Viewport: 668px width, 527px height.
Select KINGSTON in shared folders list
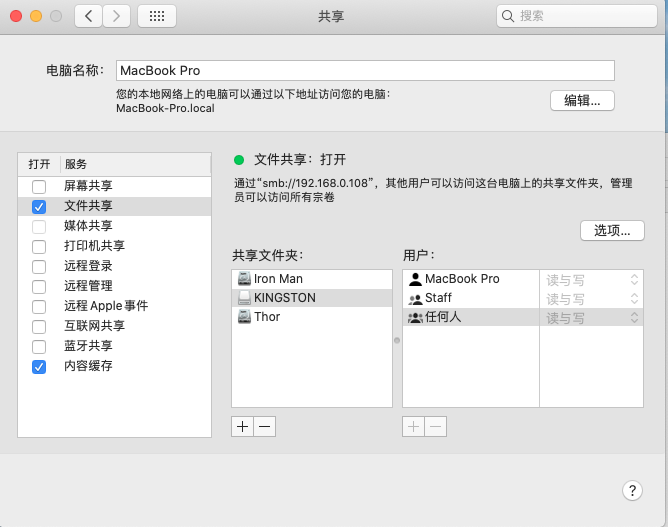point(284,298)
